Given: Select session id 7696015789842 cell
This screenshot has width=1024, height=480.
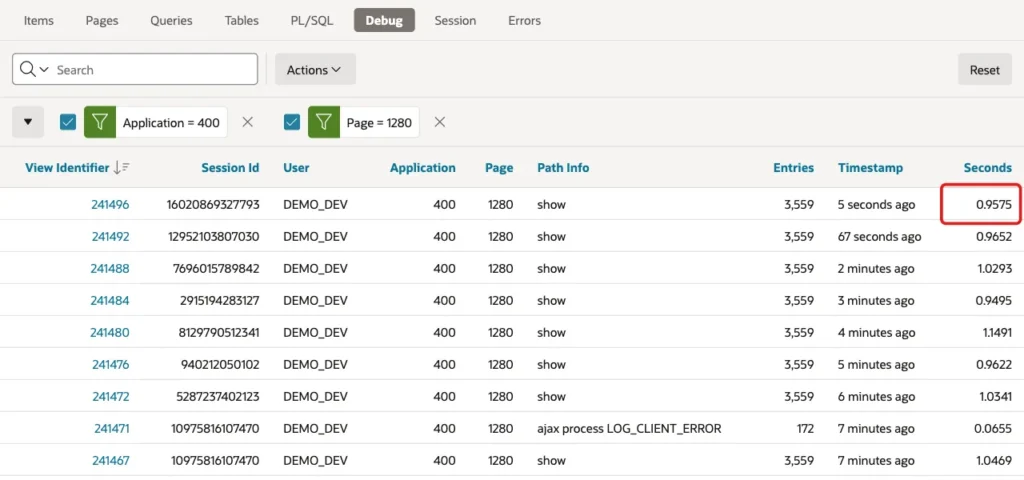Looking at the screenshot, I should (217, 268).
